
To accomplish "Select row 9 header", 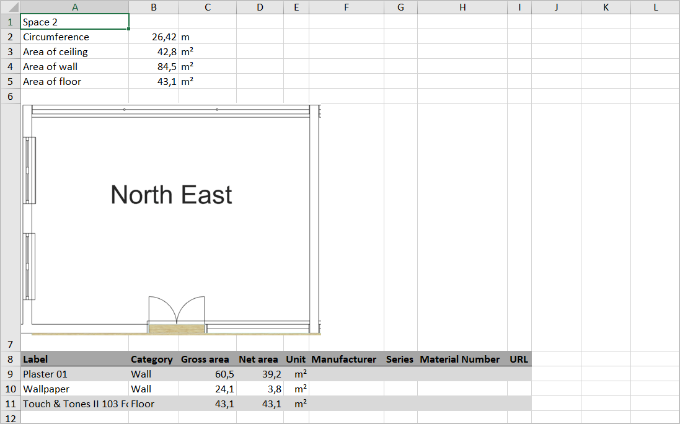I will click(x=10, y=374).
